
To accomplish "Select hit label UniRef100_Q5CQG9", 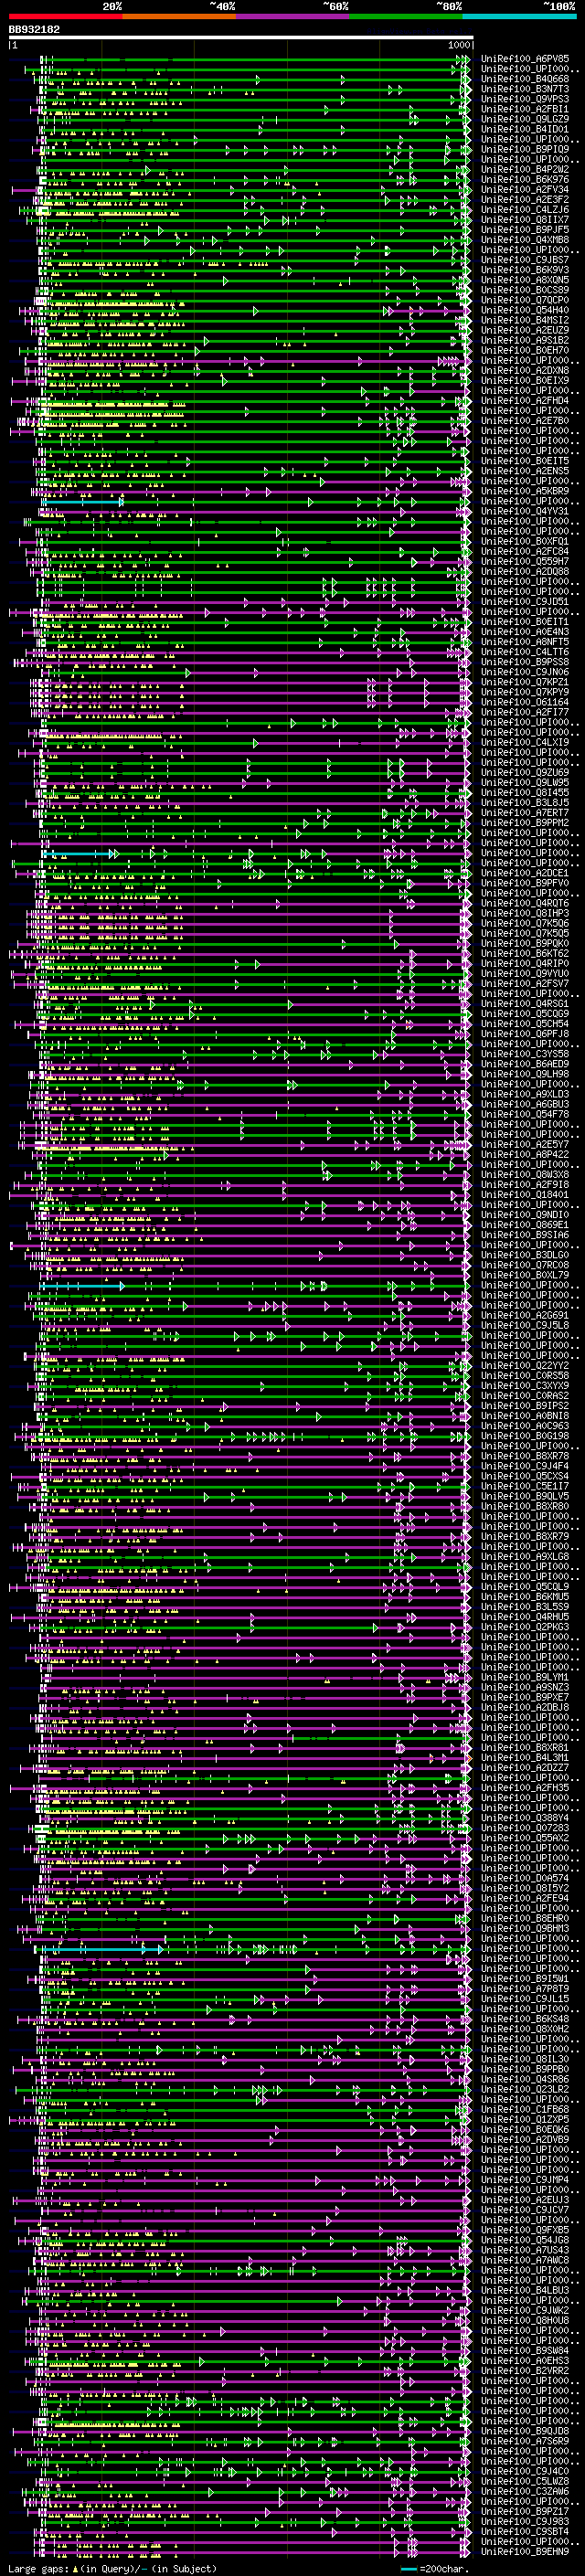I will pos(525,1013).
